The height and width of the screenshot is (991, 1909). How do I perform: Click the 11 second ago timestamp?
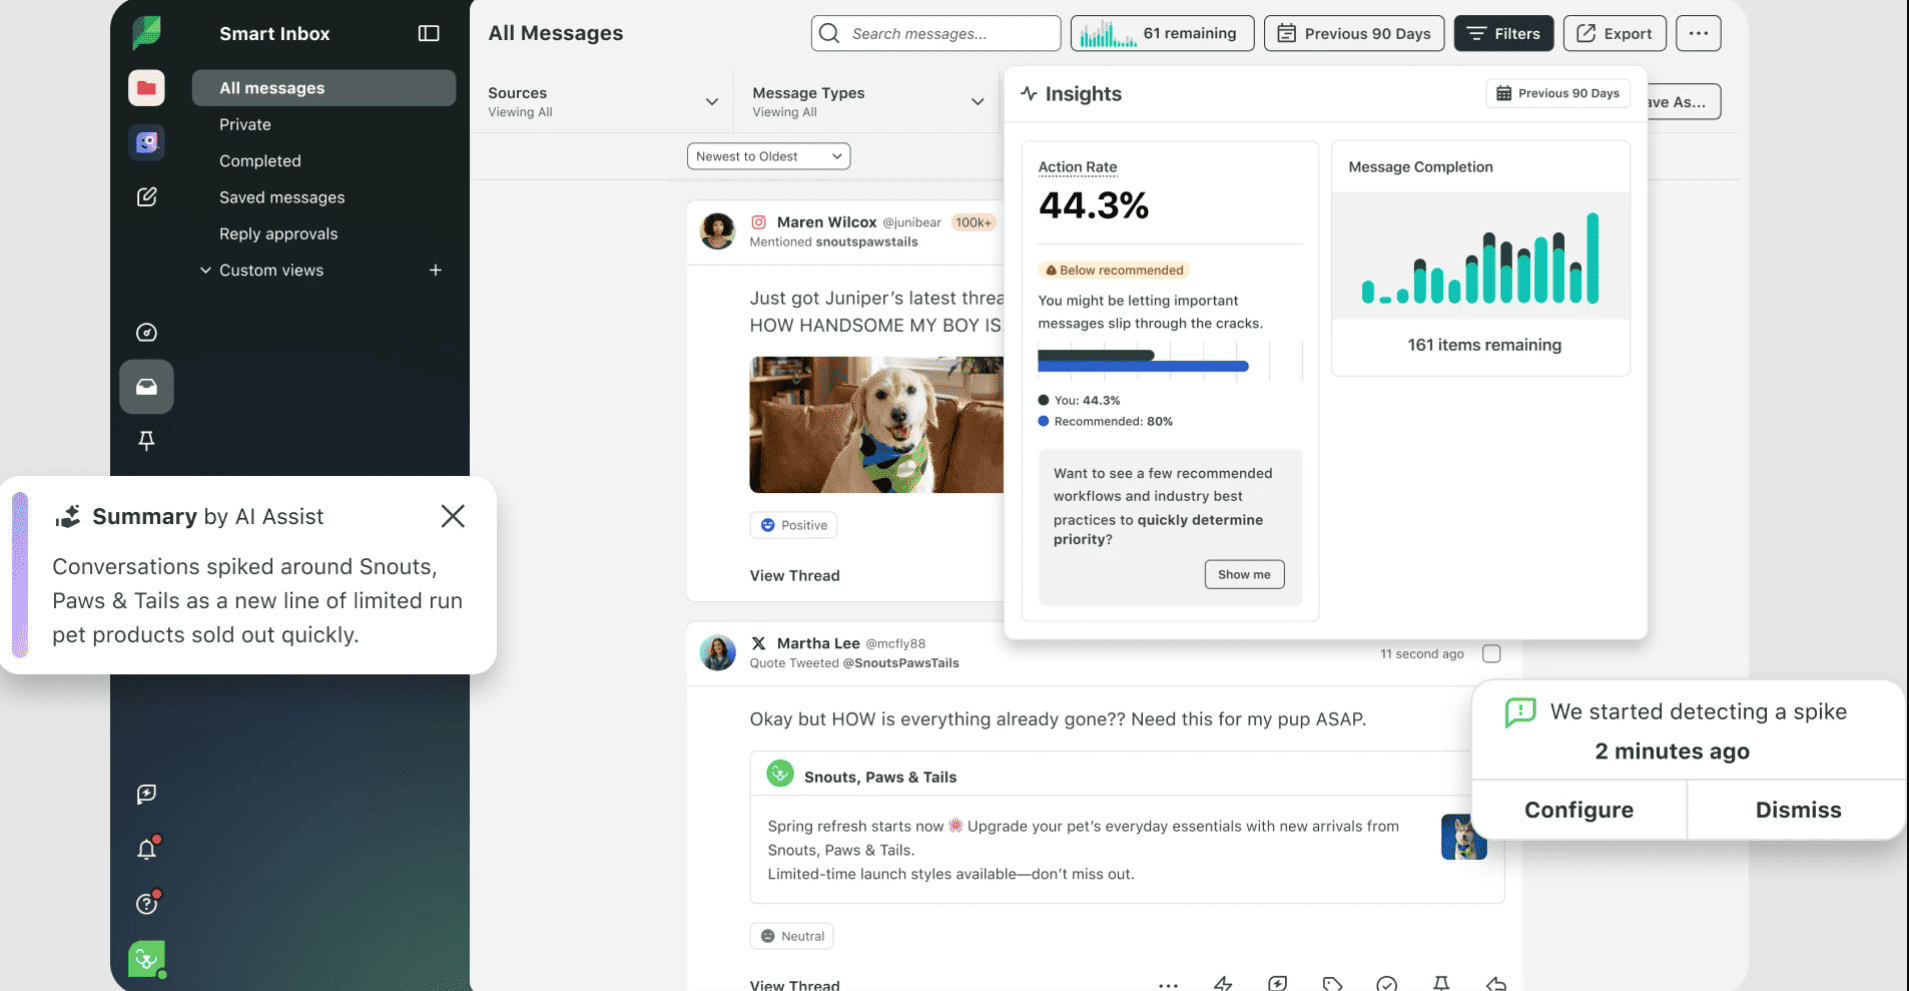tap(1422, 654)
